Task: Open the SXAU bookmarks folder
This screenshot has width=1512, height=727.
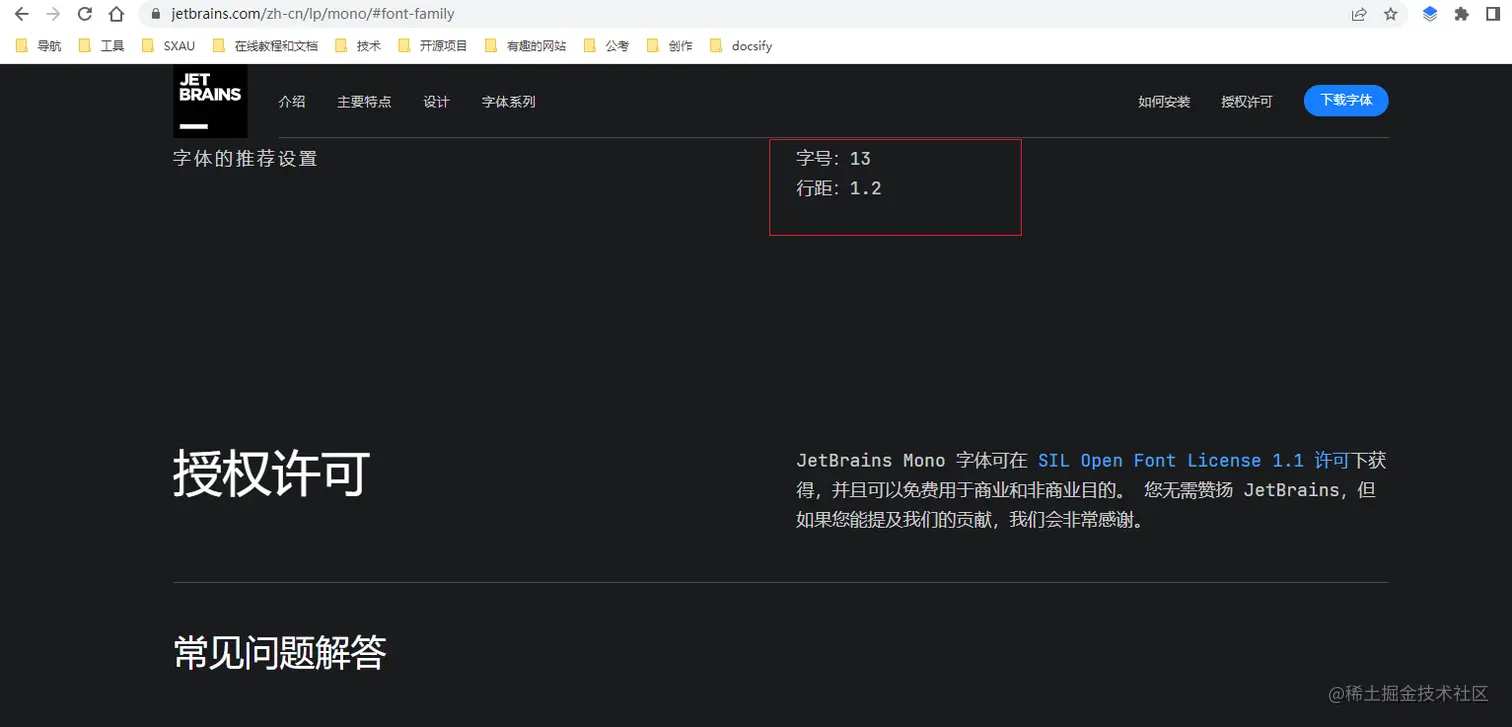Action: pos(169,46)
